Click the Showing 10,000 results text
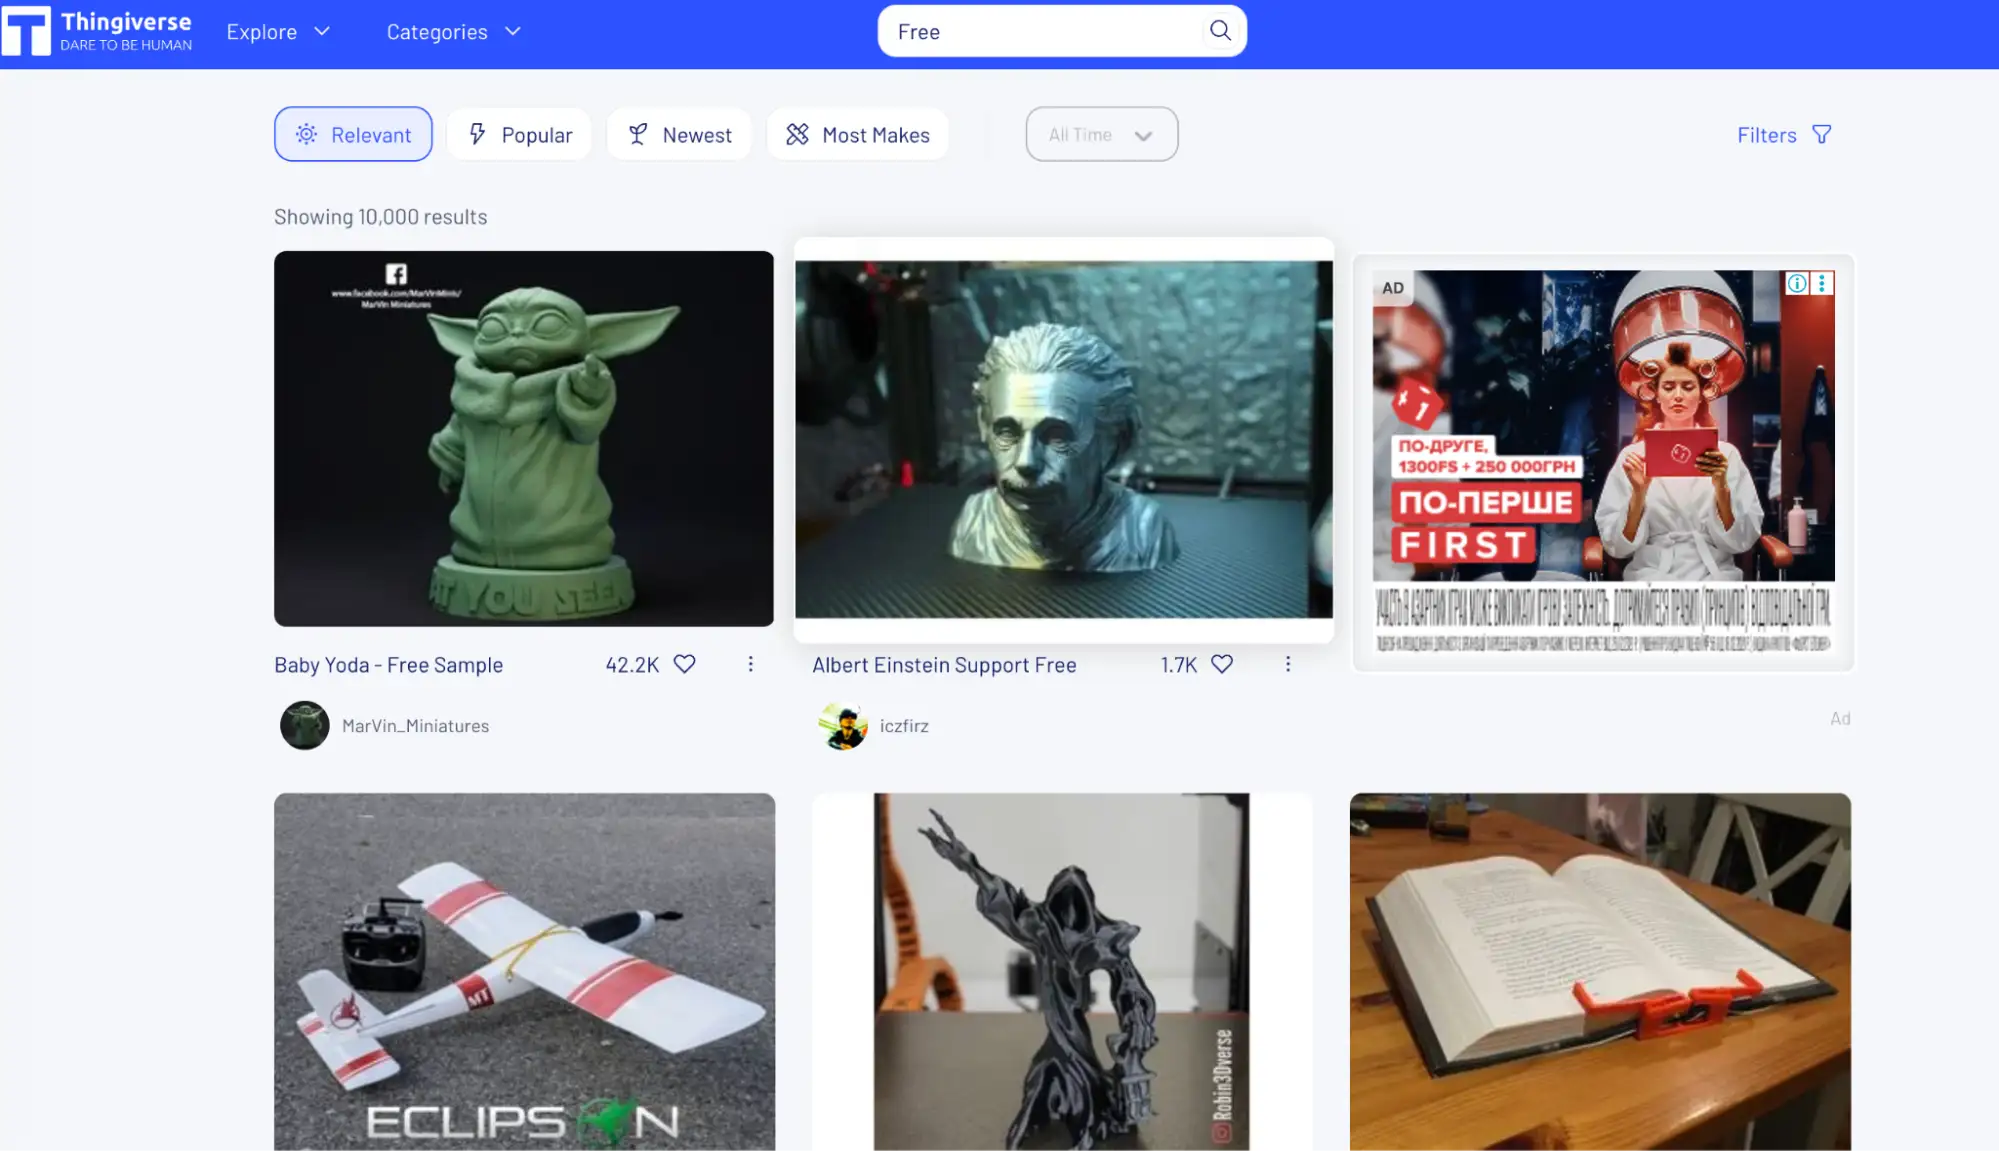 [x=381, y=217]
